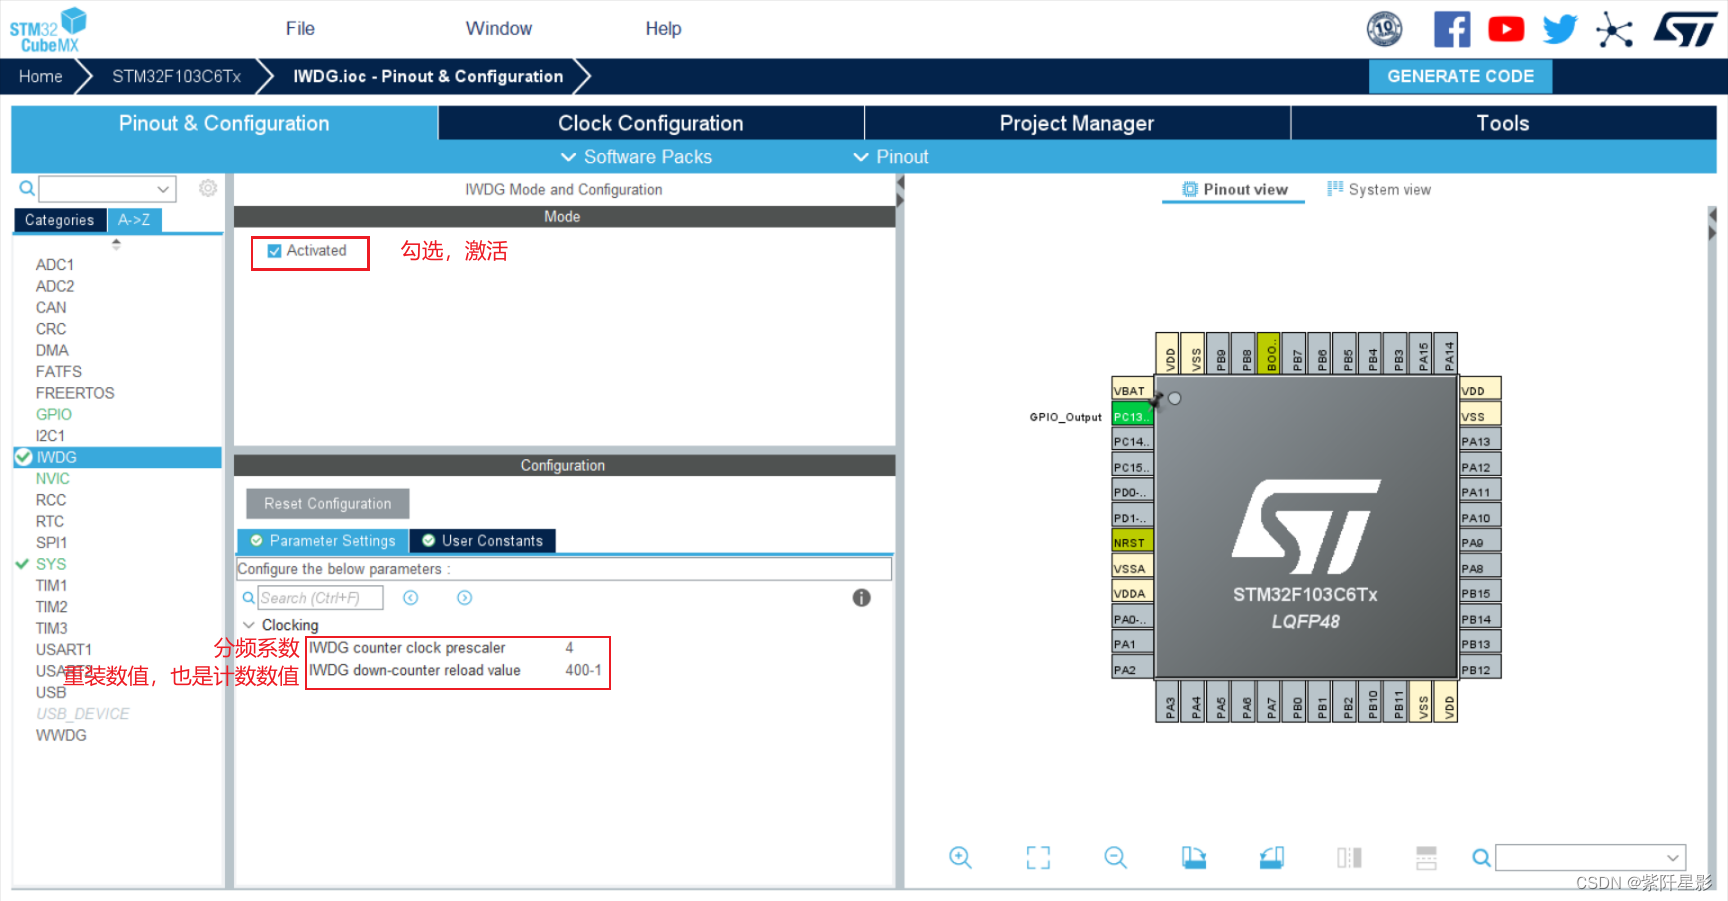
Task: Open the Help menu
Action: coord(663,29)
